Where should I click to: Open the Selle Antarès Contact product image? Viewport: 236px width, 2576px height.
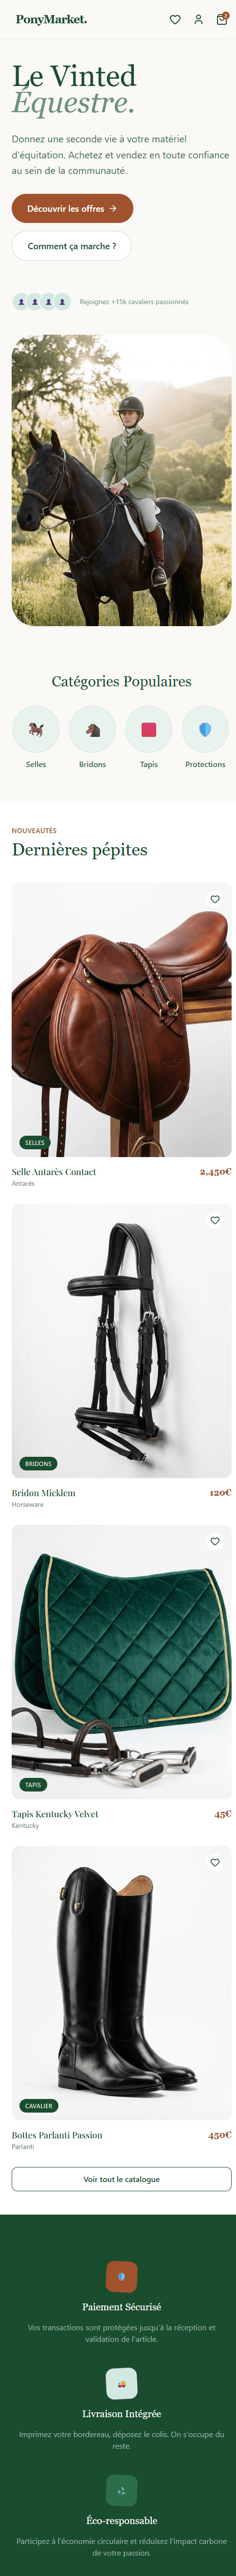tap(121, 1019)
